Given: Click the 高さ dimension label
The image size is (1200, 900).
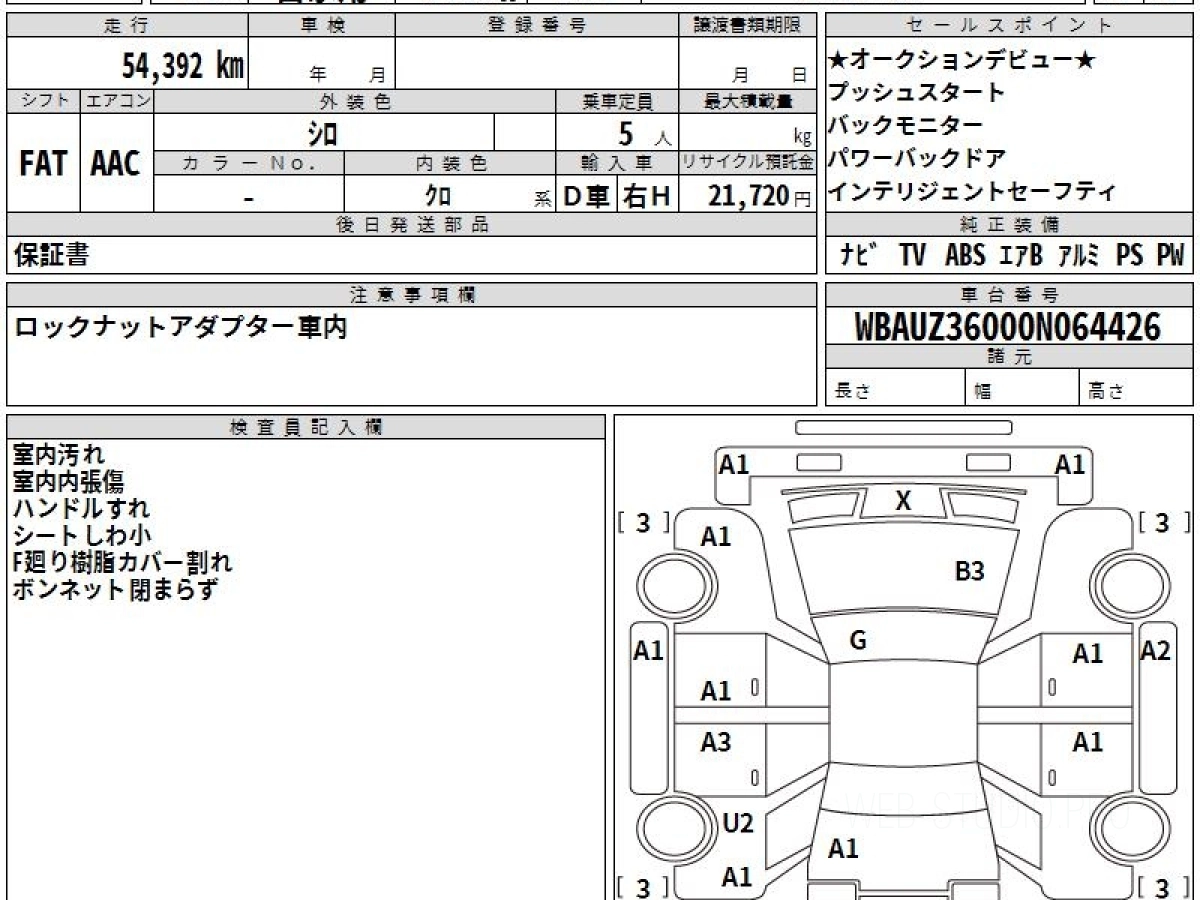Looking at the screenshot, I should (x=1106, y=392).
